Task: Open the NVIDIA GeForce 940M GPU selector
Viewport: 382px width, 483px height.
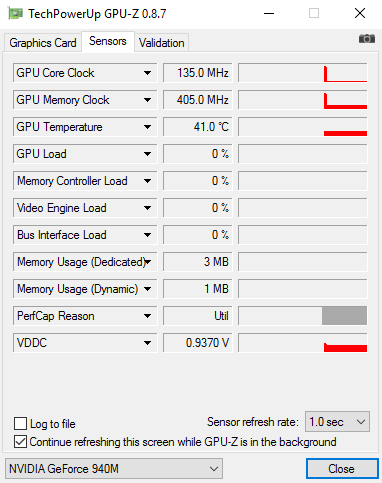Action: [114, 469]
